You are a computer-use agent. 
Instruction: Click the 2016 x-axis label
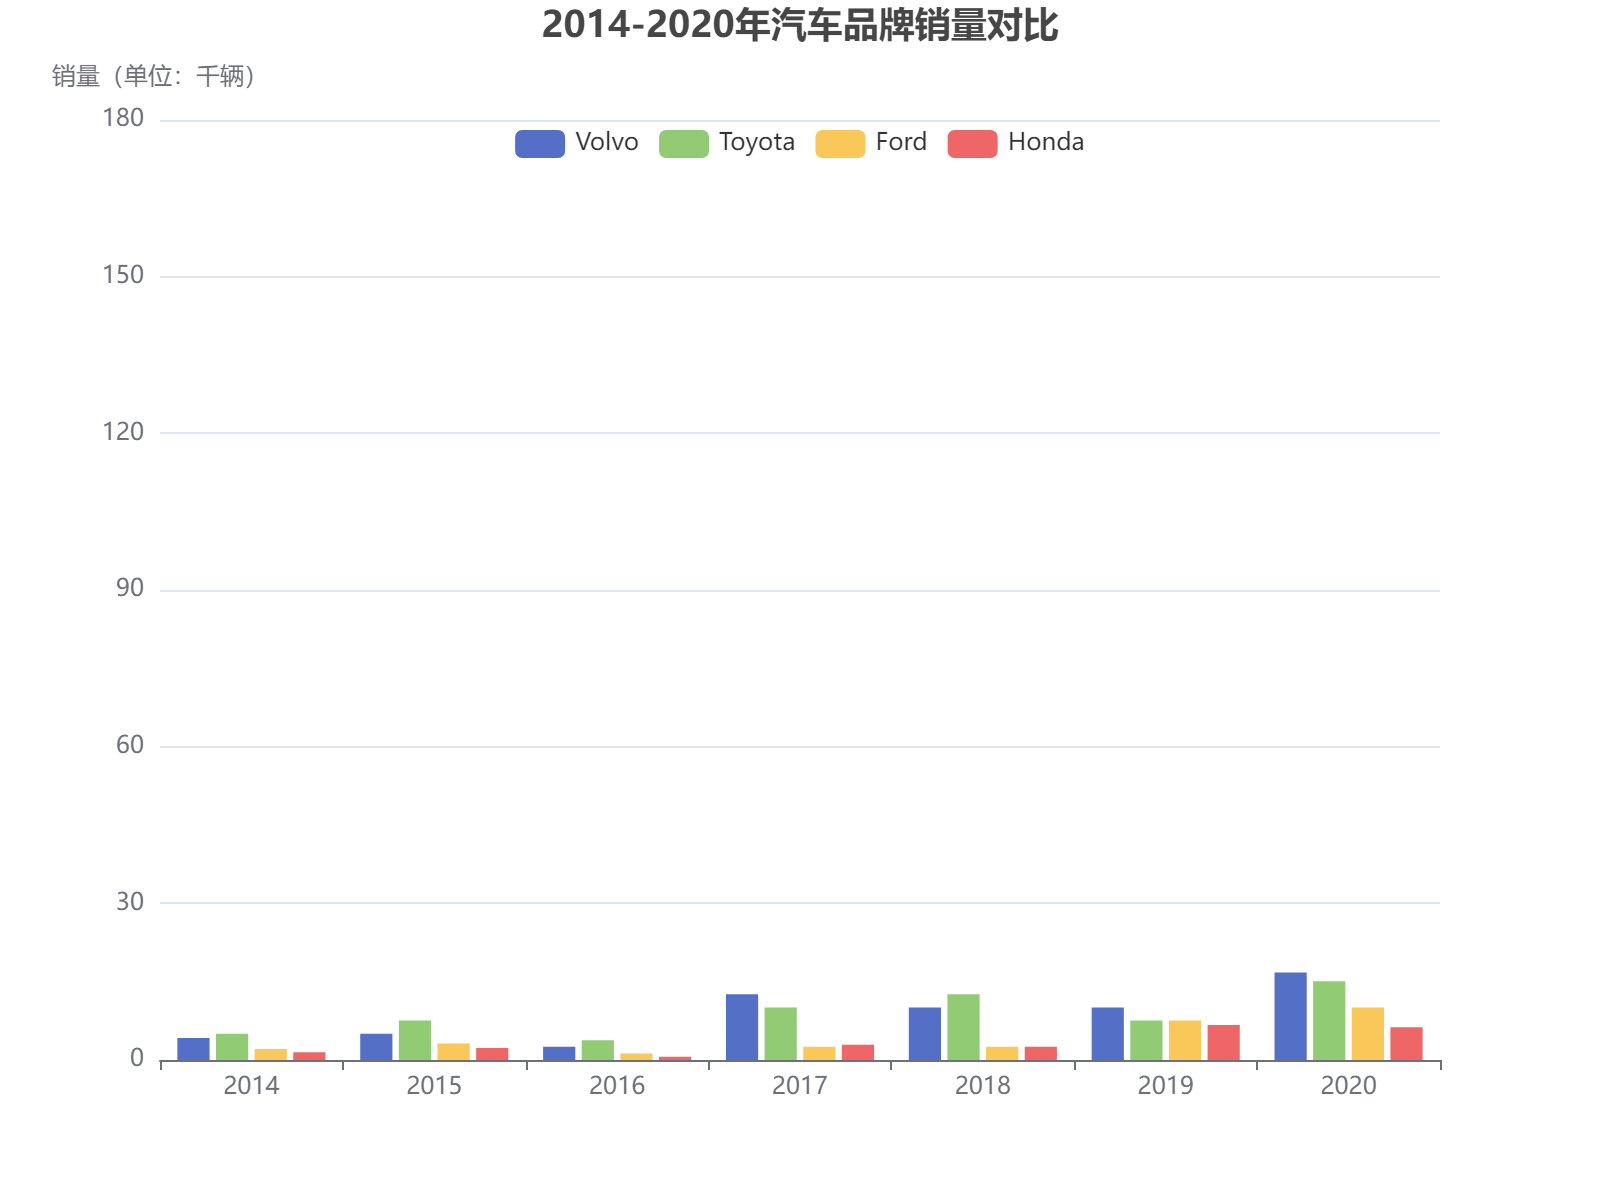click(617, 1086)
